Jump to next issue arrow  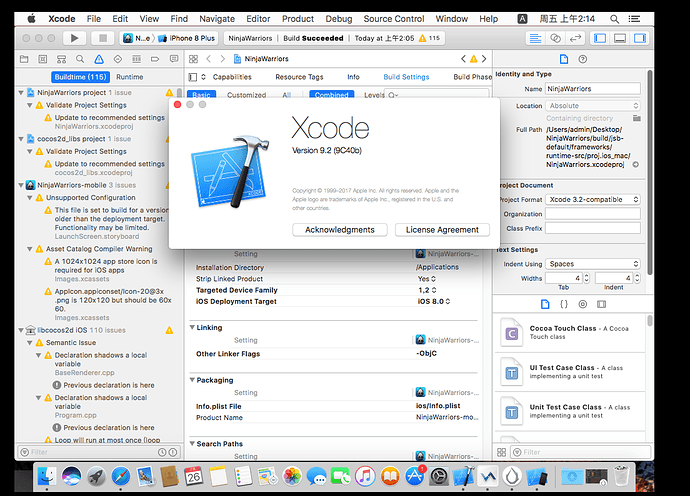[484, 59]
